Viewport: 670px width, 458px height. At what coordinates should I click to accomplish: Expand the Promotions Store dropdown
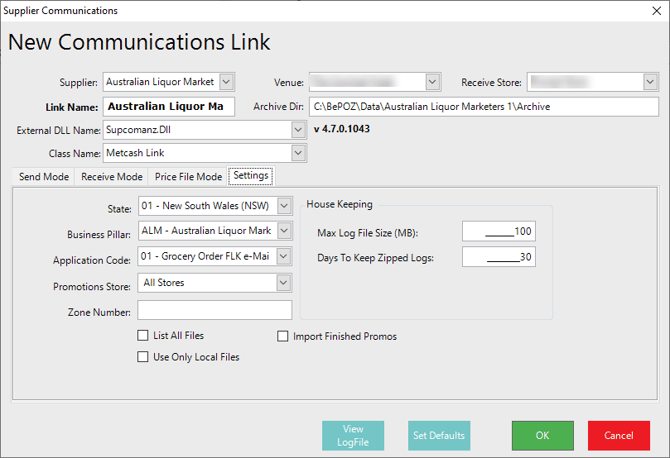tap(283, 283)
